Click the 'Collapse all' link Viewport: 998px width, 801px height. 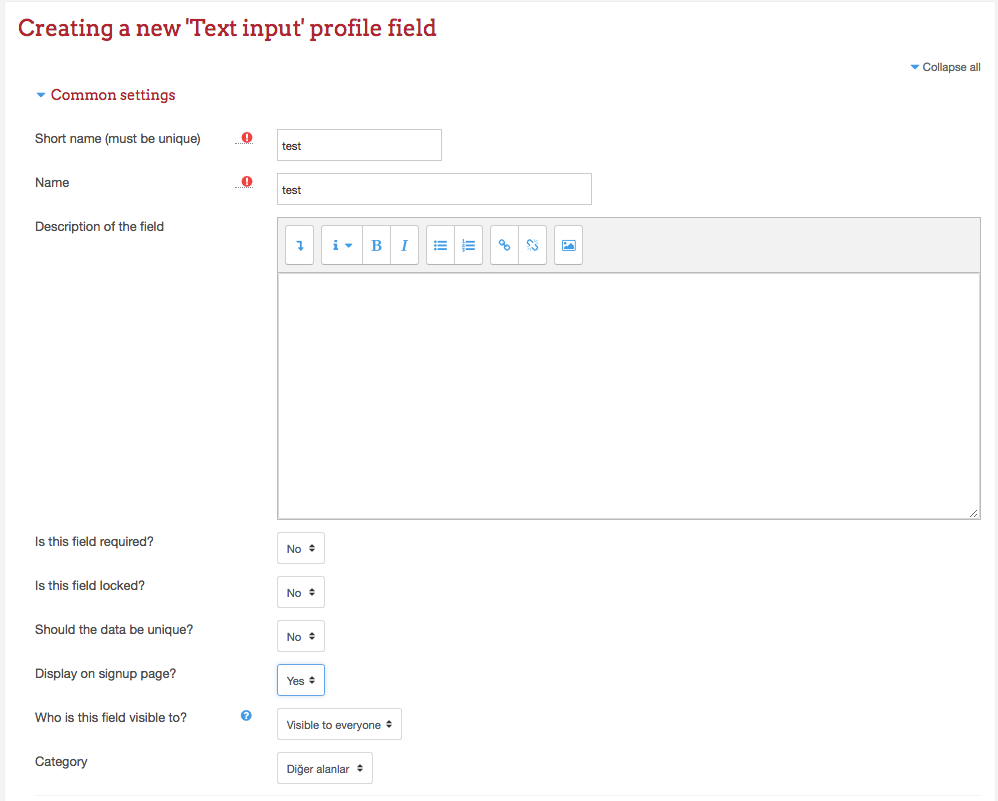[946, 67]
